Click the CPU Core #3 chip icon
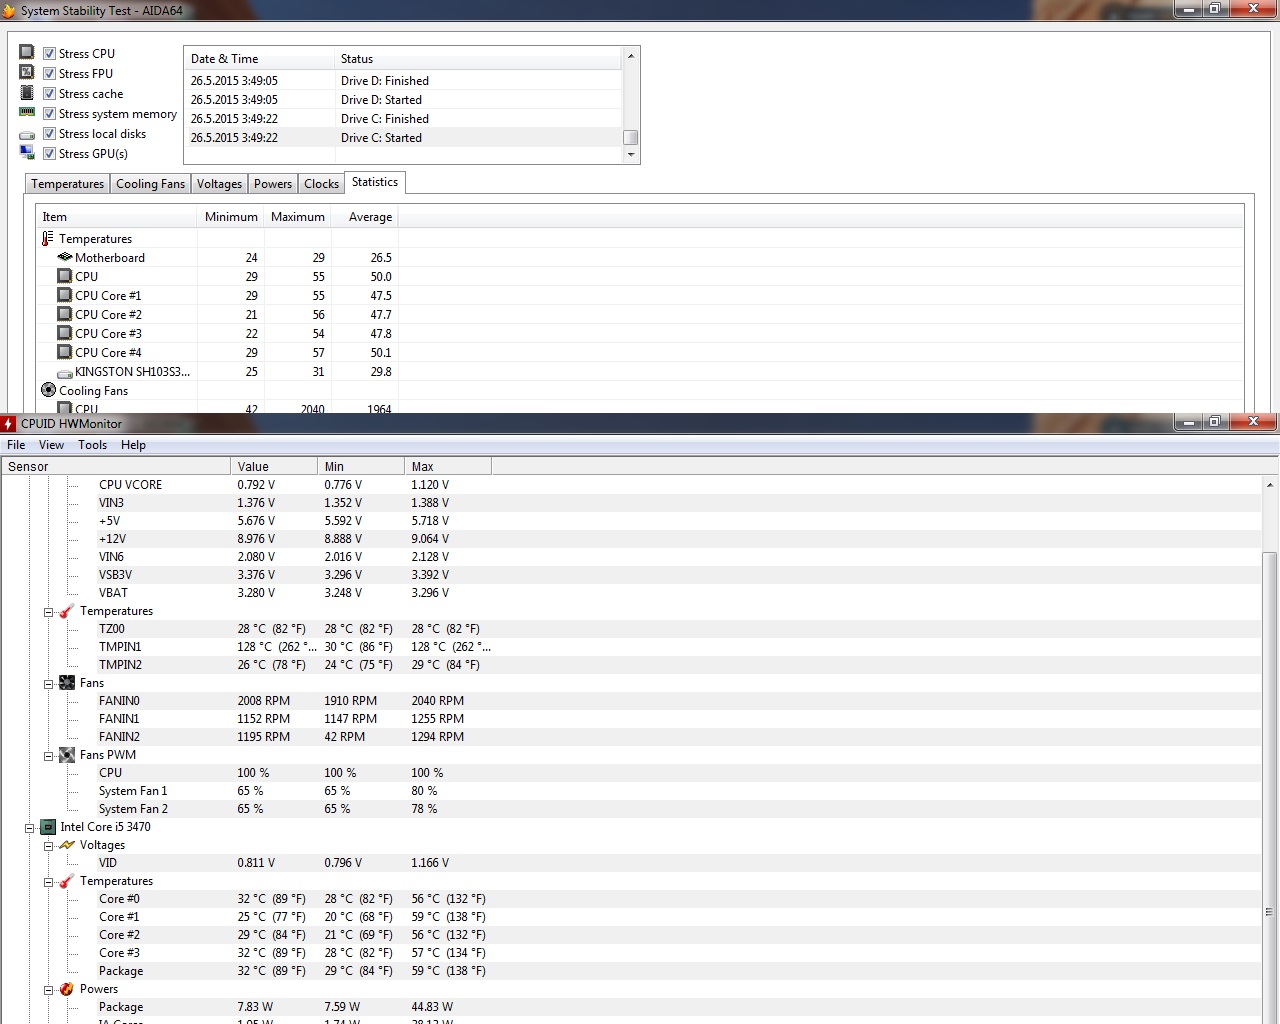 click(x=65, y=334)
